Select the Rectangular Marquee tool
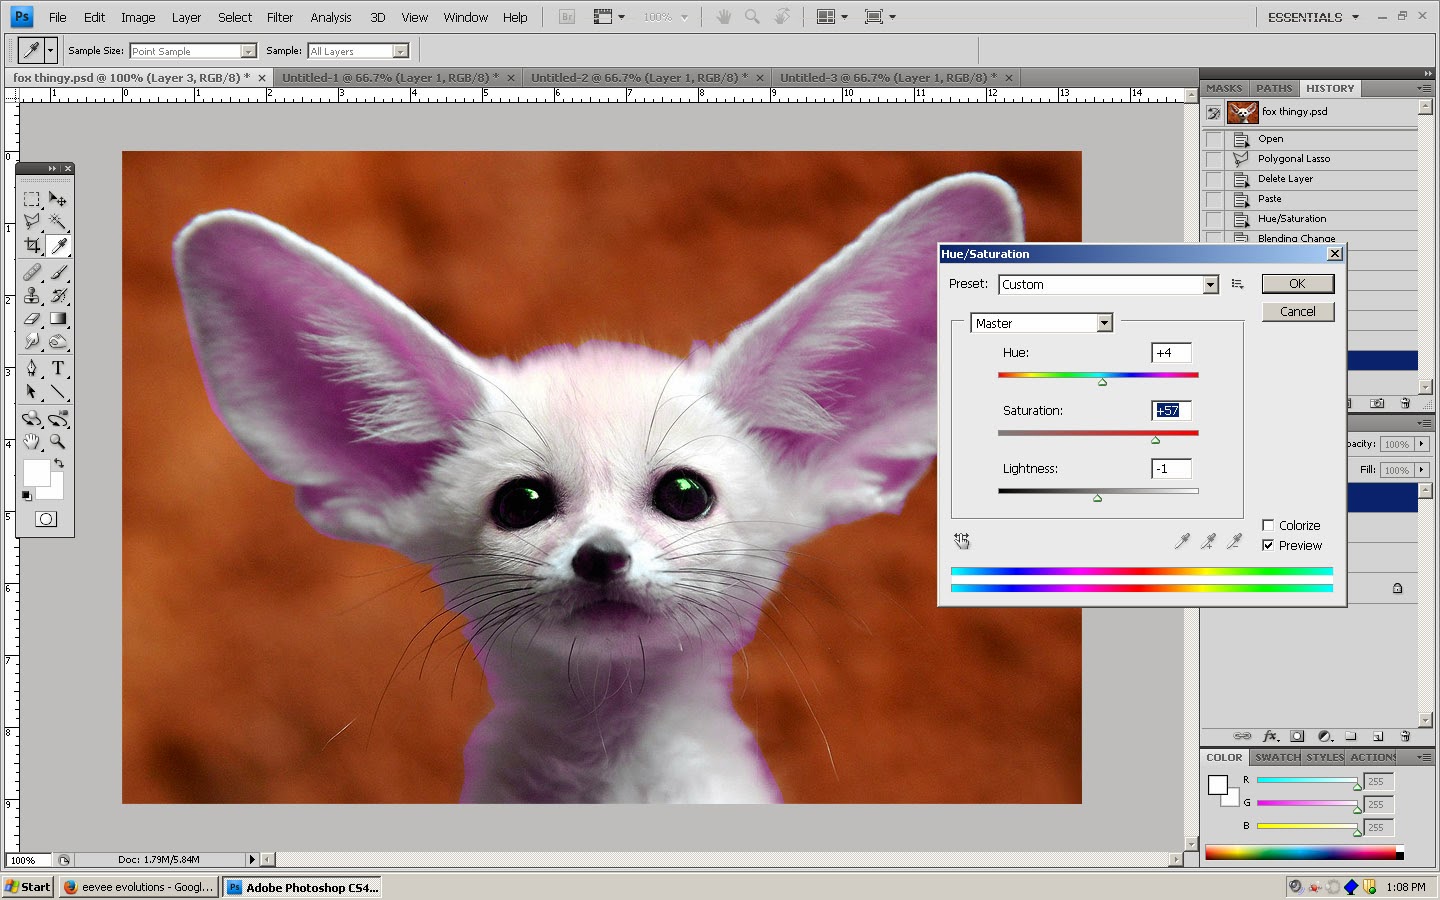 point(32,199)
